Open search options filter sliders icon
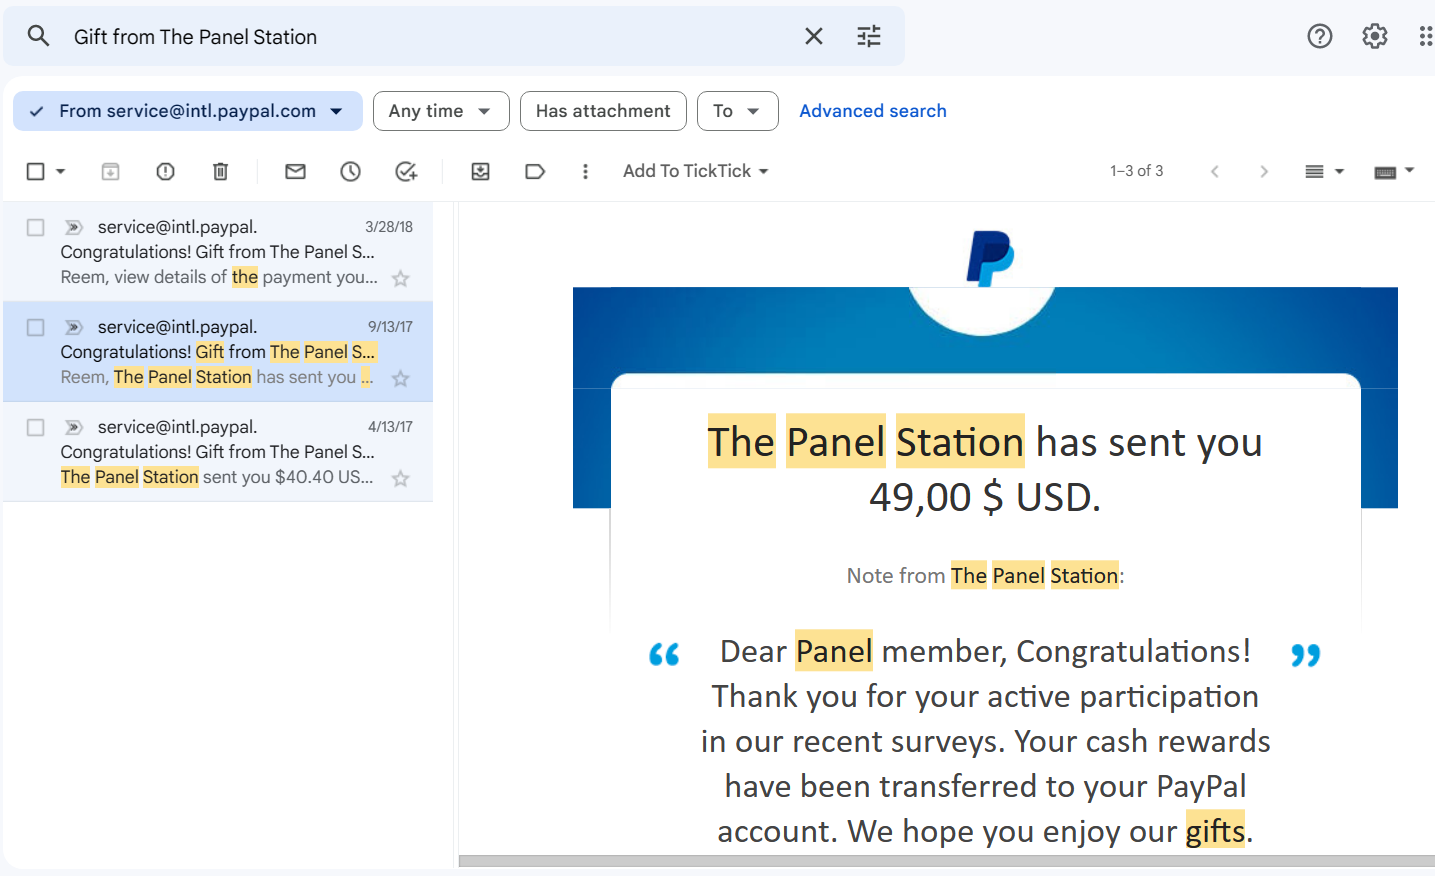The height and width of the screenshot is (876, 1435). [x=869, y=36]
